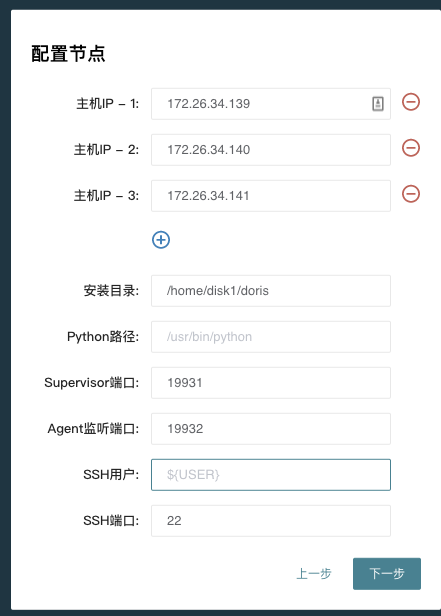Click the 安装目录 label

(111, 291)
